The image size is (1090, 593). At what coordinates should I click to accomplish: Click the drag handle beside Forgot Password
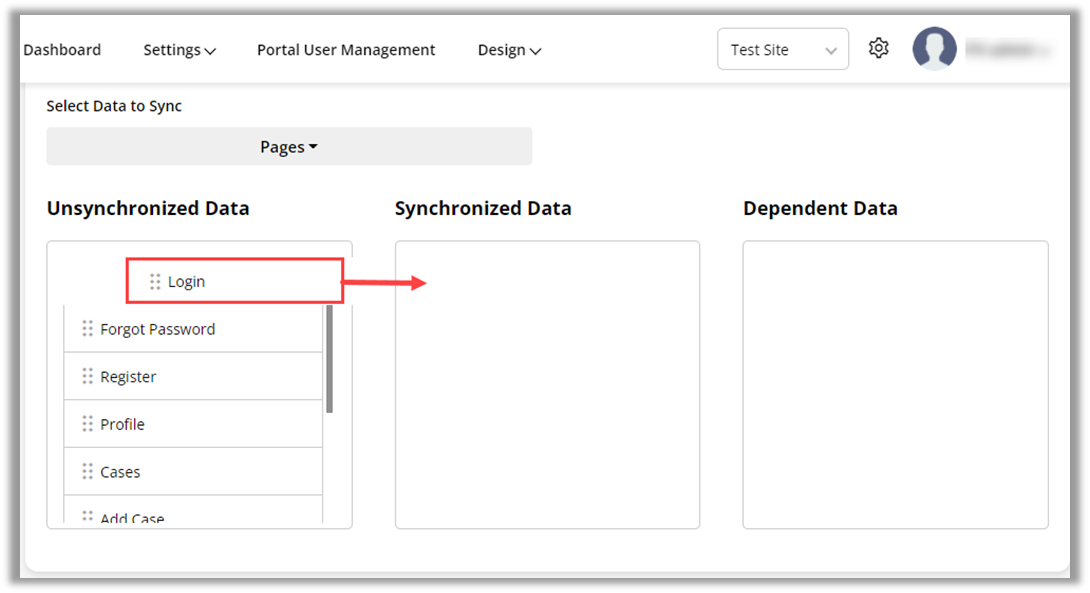pos(87,329)
